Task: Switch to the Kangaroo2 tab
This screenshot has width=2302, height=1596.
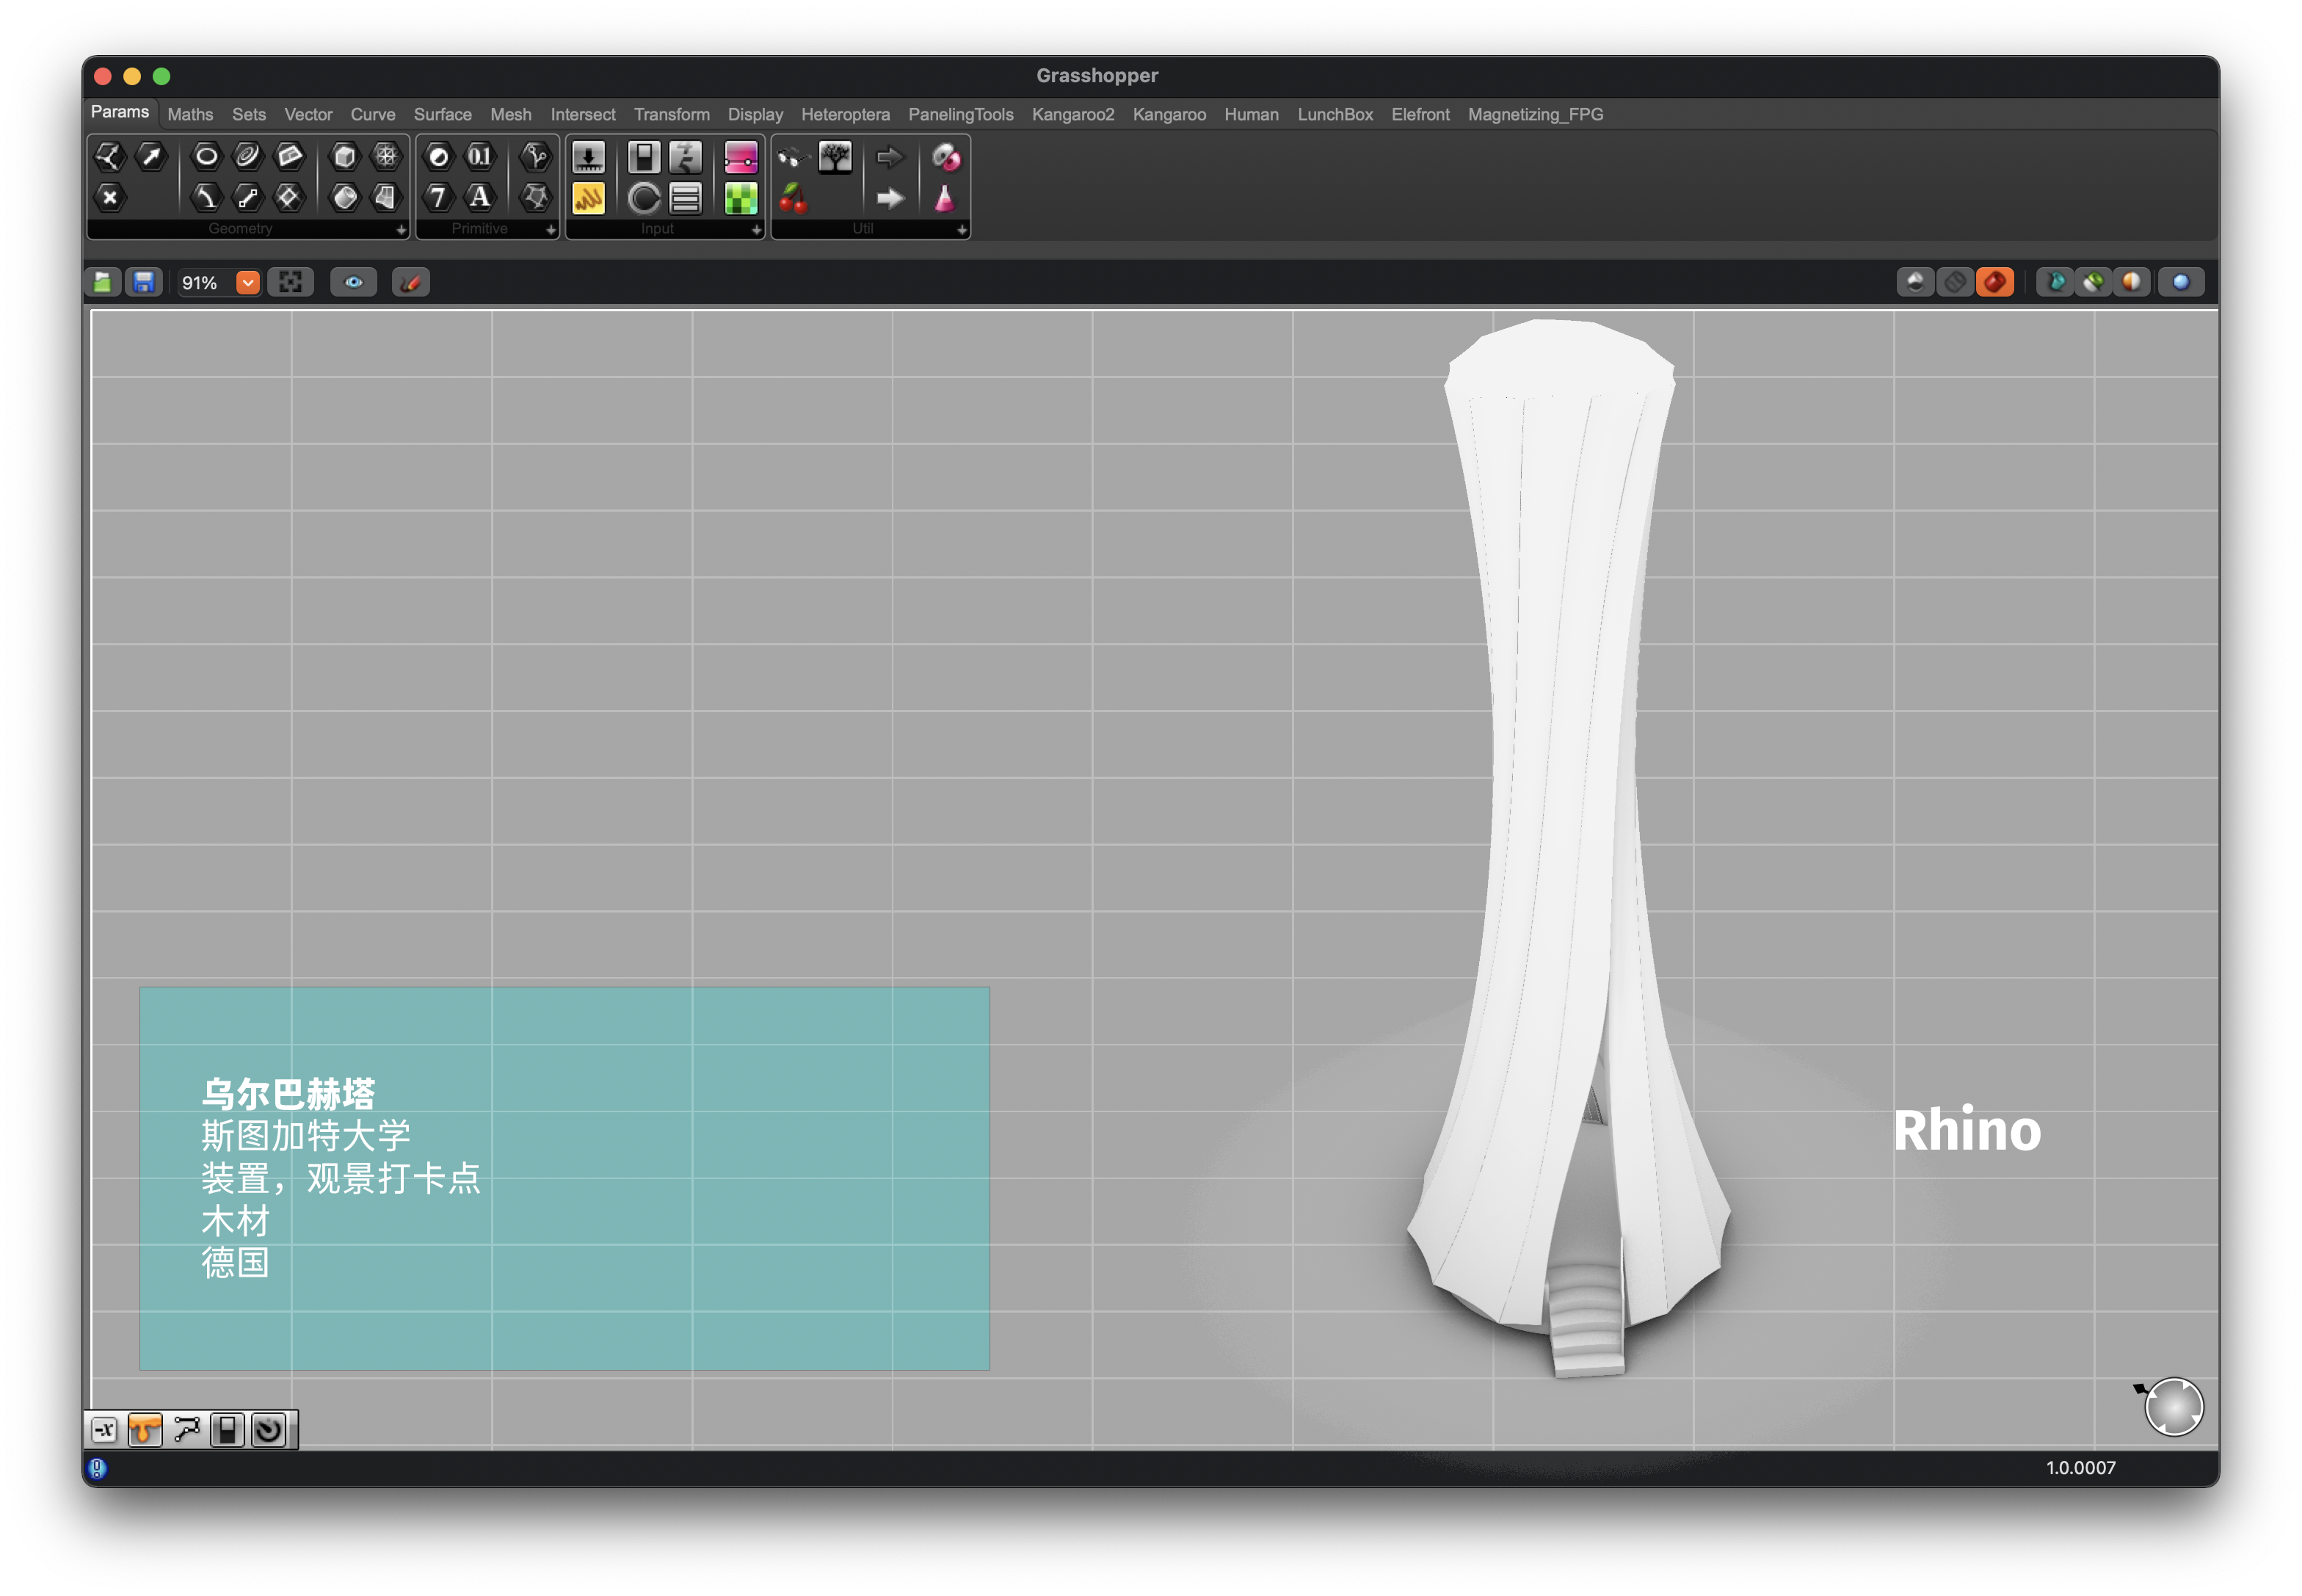Action: point(1072,115)
